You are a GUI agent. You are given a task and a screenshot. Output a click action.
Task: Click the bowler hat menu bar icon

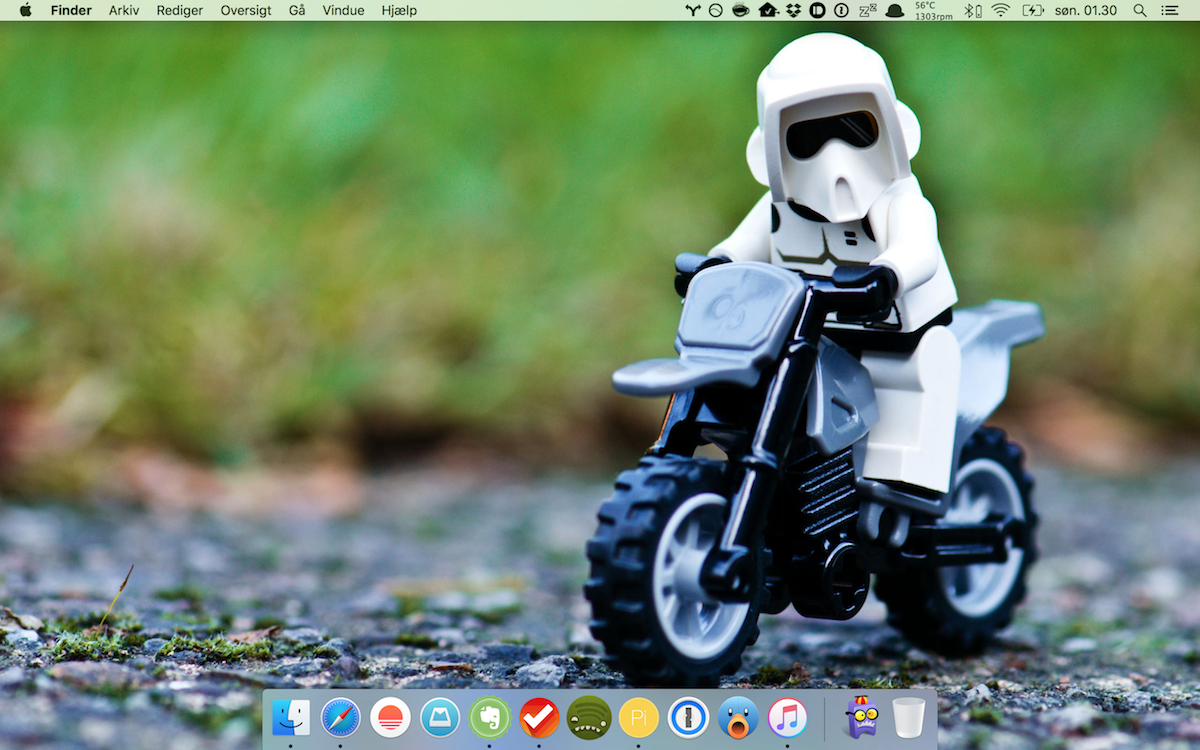(x=895, y=10)
